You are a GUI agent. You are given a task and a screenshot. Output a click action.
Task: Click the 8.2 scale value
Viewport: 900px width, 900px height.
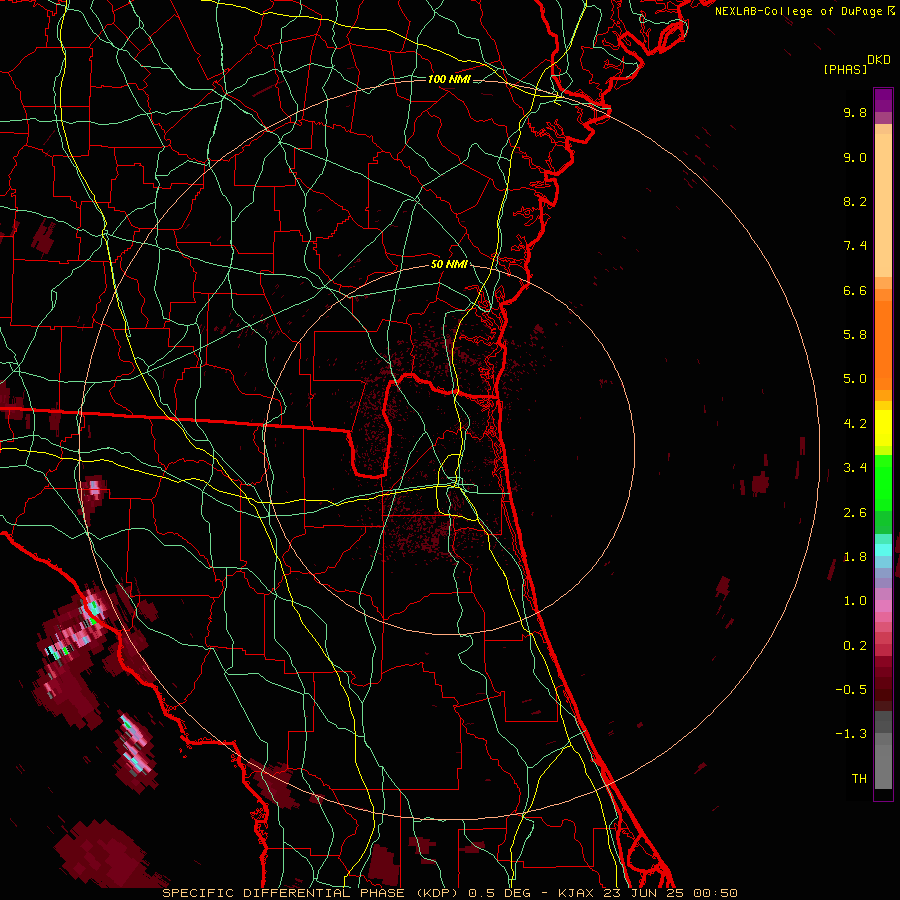[x=855, y=201]
